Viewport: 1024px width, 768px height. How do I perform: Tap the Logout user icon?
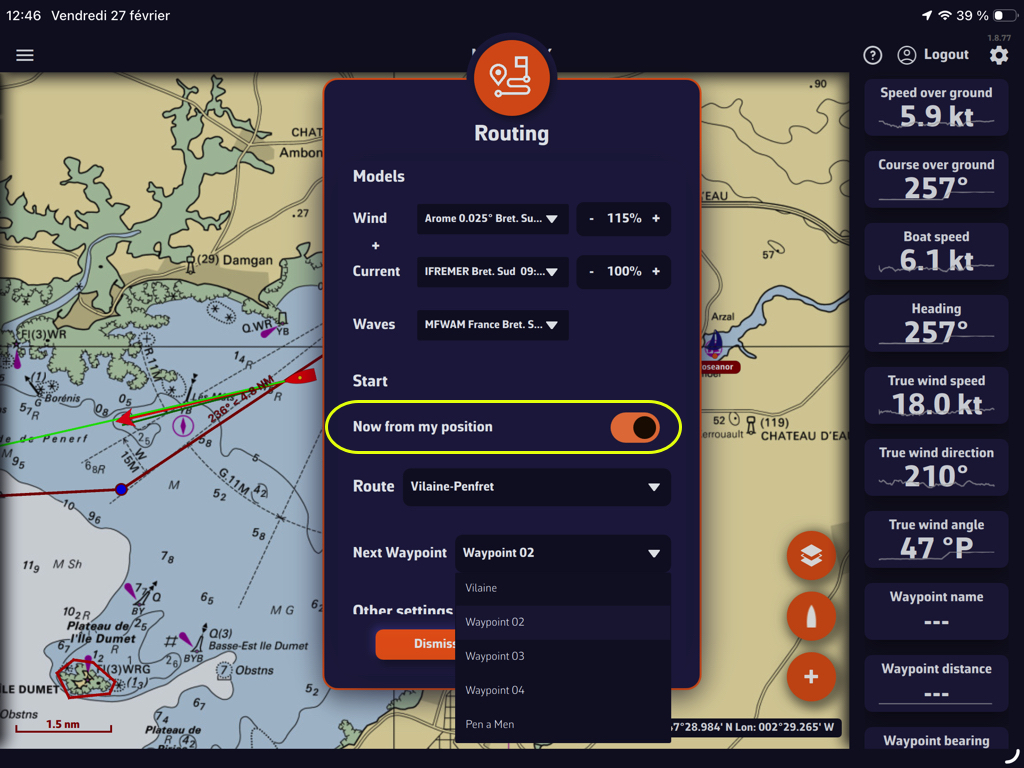pos(907,55)
